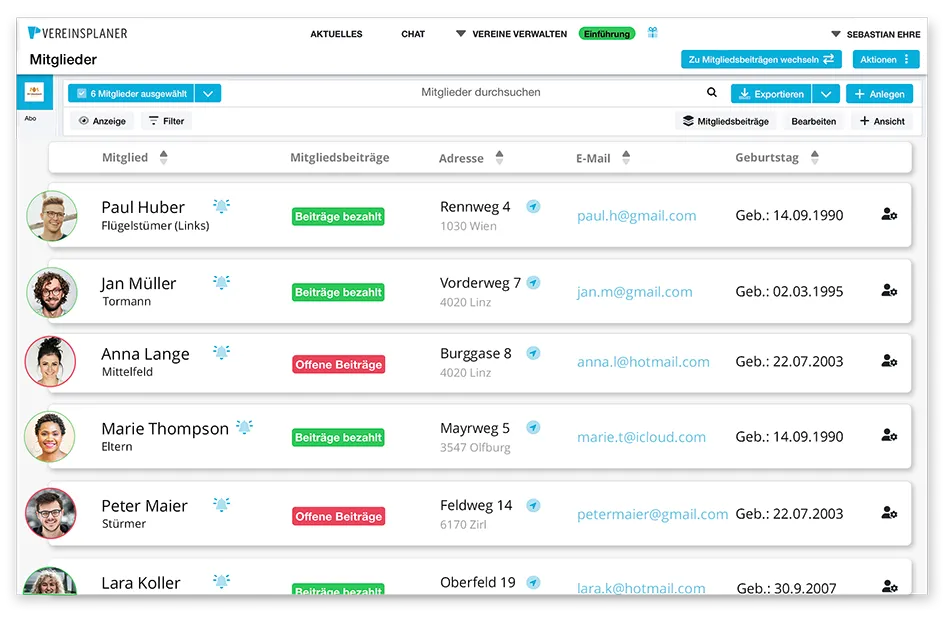Open the Vereine Verwalten dropdown
The width and height of the screenshot is (947, 617).
click(x=511, y=34)
